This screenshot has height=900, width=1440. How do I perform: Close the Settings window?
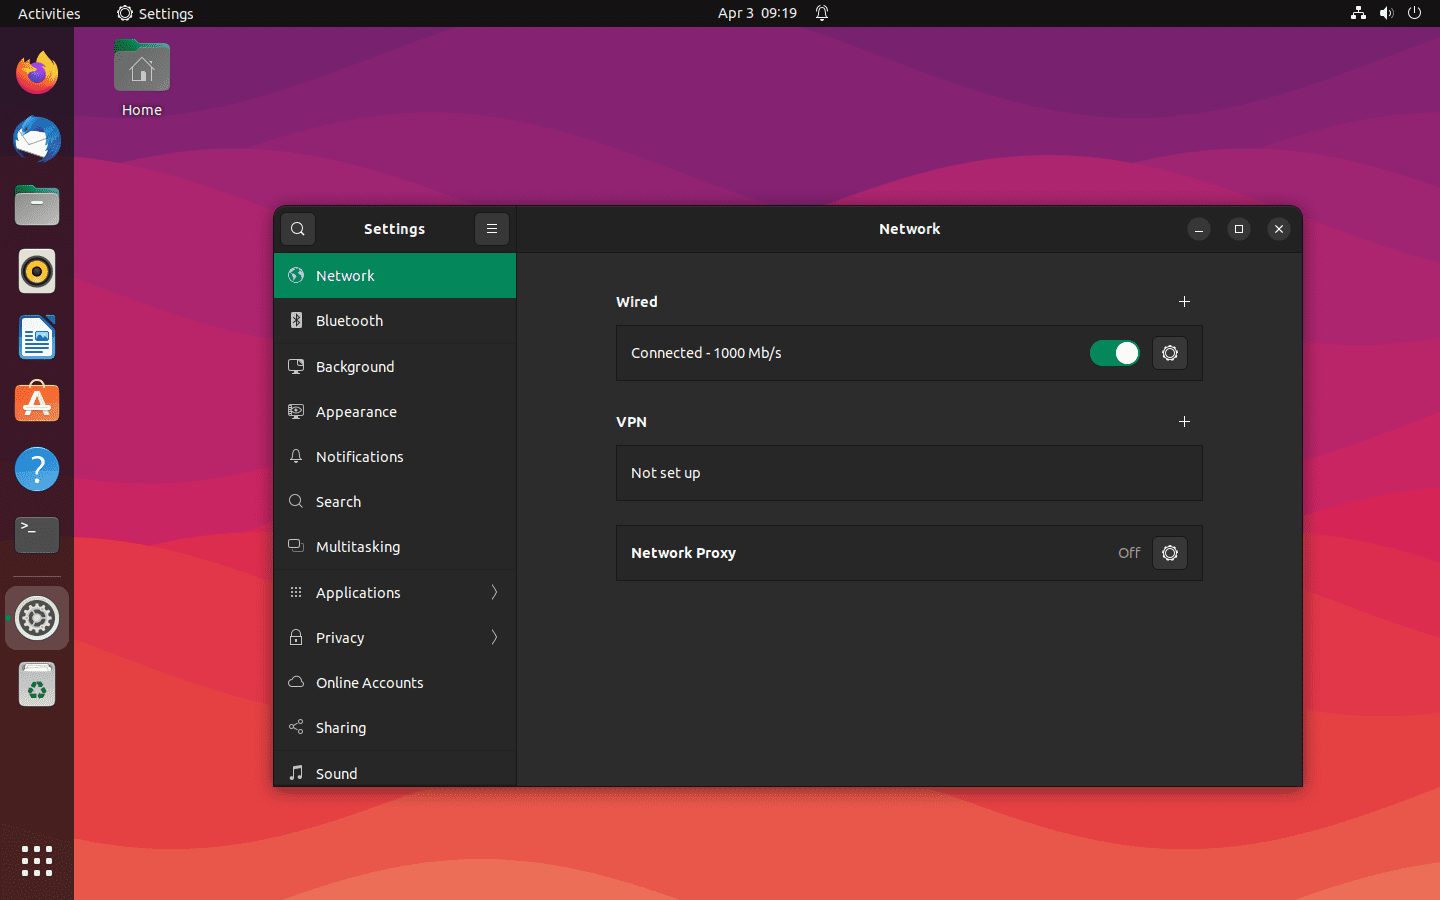click(1279, 229)
